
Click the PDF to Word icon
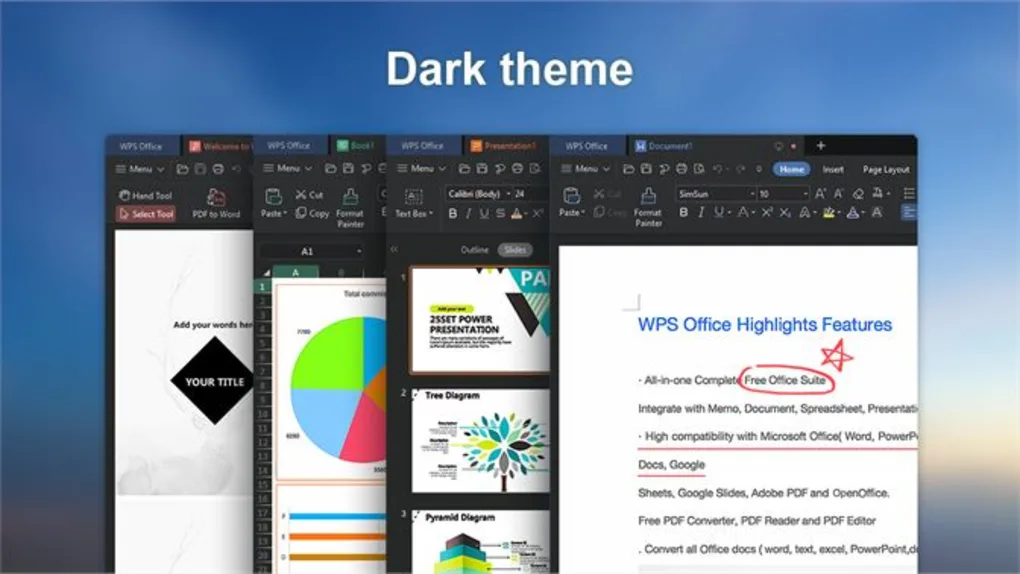[x=216, y=202]
